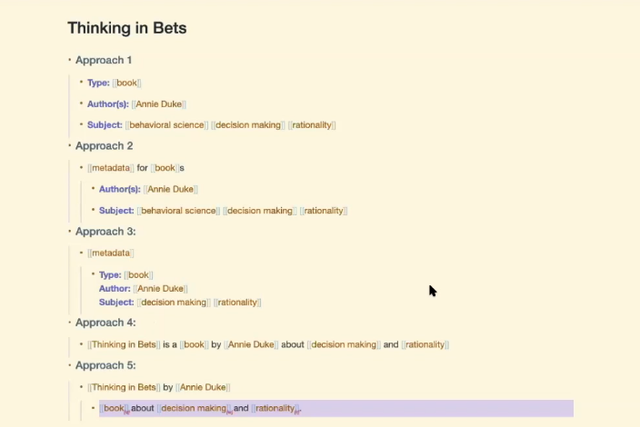This screenshot has width=640, height=427.
Task: Click Subject: attribute under Approach 3
Action: (x=116, y=302)
